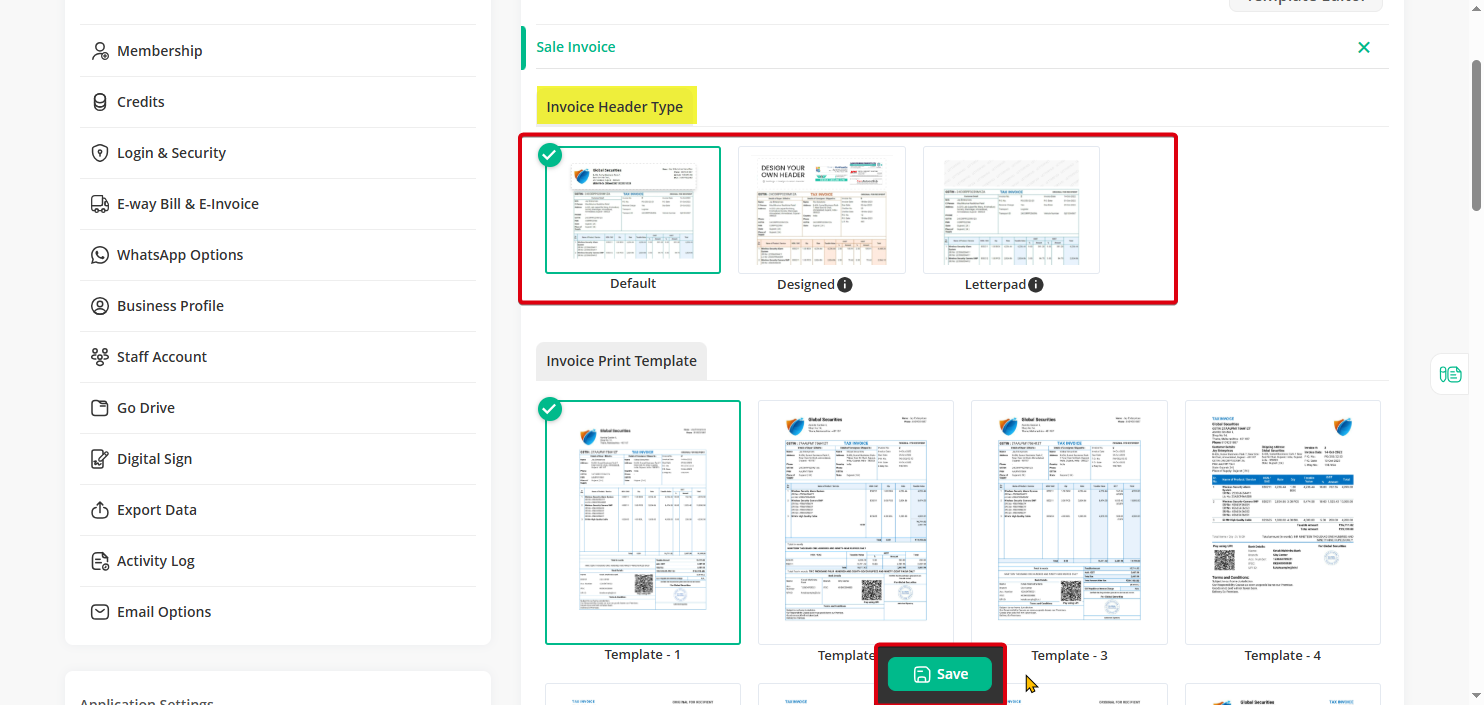Click the Invoice Print Template tab label
This screenshot has height=705, width=1484.
pos(621,361)
